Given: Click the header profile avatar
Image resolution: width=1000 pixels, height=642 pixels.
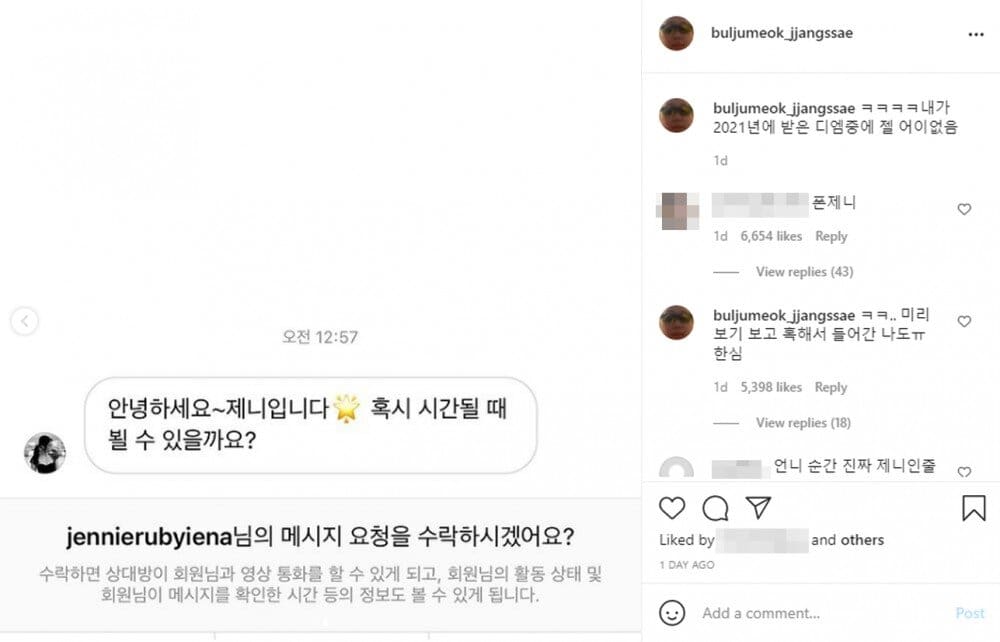Looking at the screenshot, I should (676, 33).
